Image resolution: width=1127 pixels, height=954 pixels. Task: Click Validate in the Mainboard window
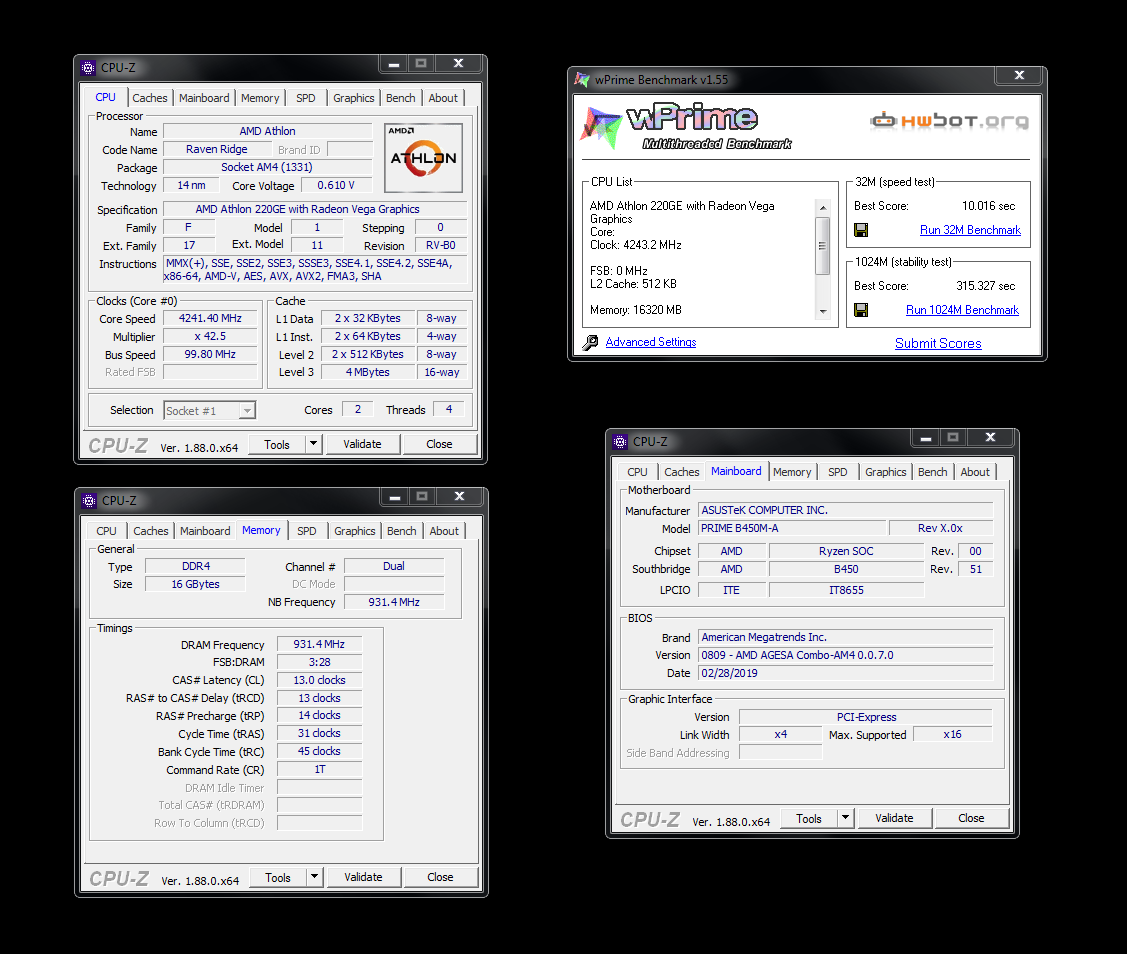click(894, 818)
